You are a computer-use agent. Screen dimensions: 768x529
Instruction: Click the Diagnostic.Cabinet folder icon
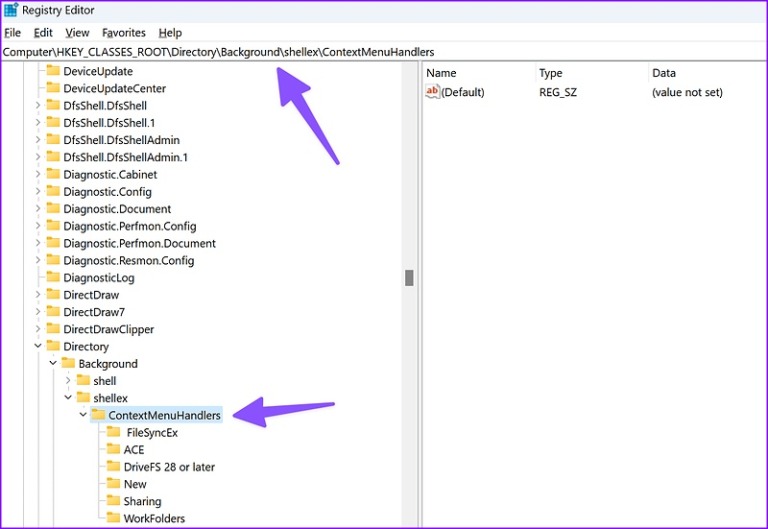coord(53,174)
